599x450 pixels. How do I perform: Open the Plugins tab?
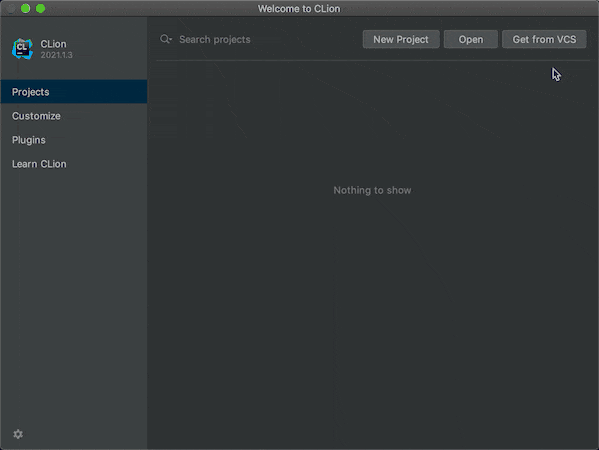tap(74, 140)
